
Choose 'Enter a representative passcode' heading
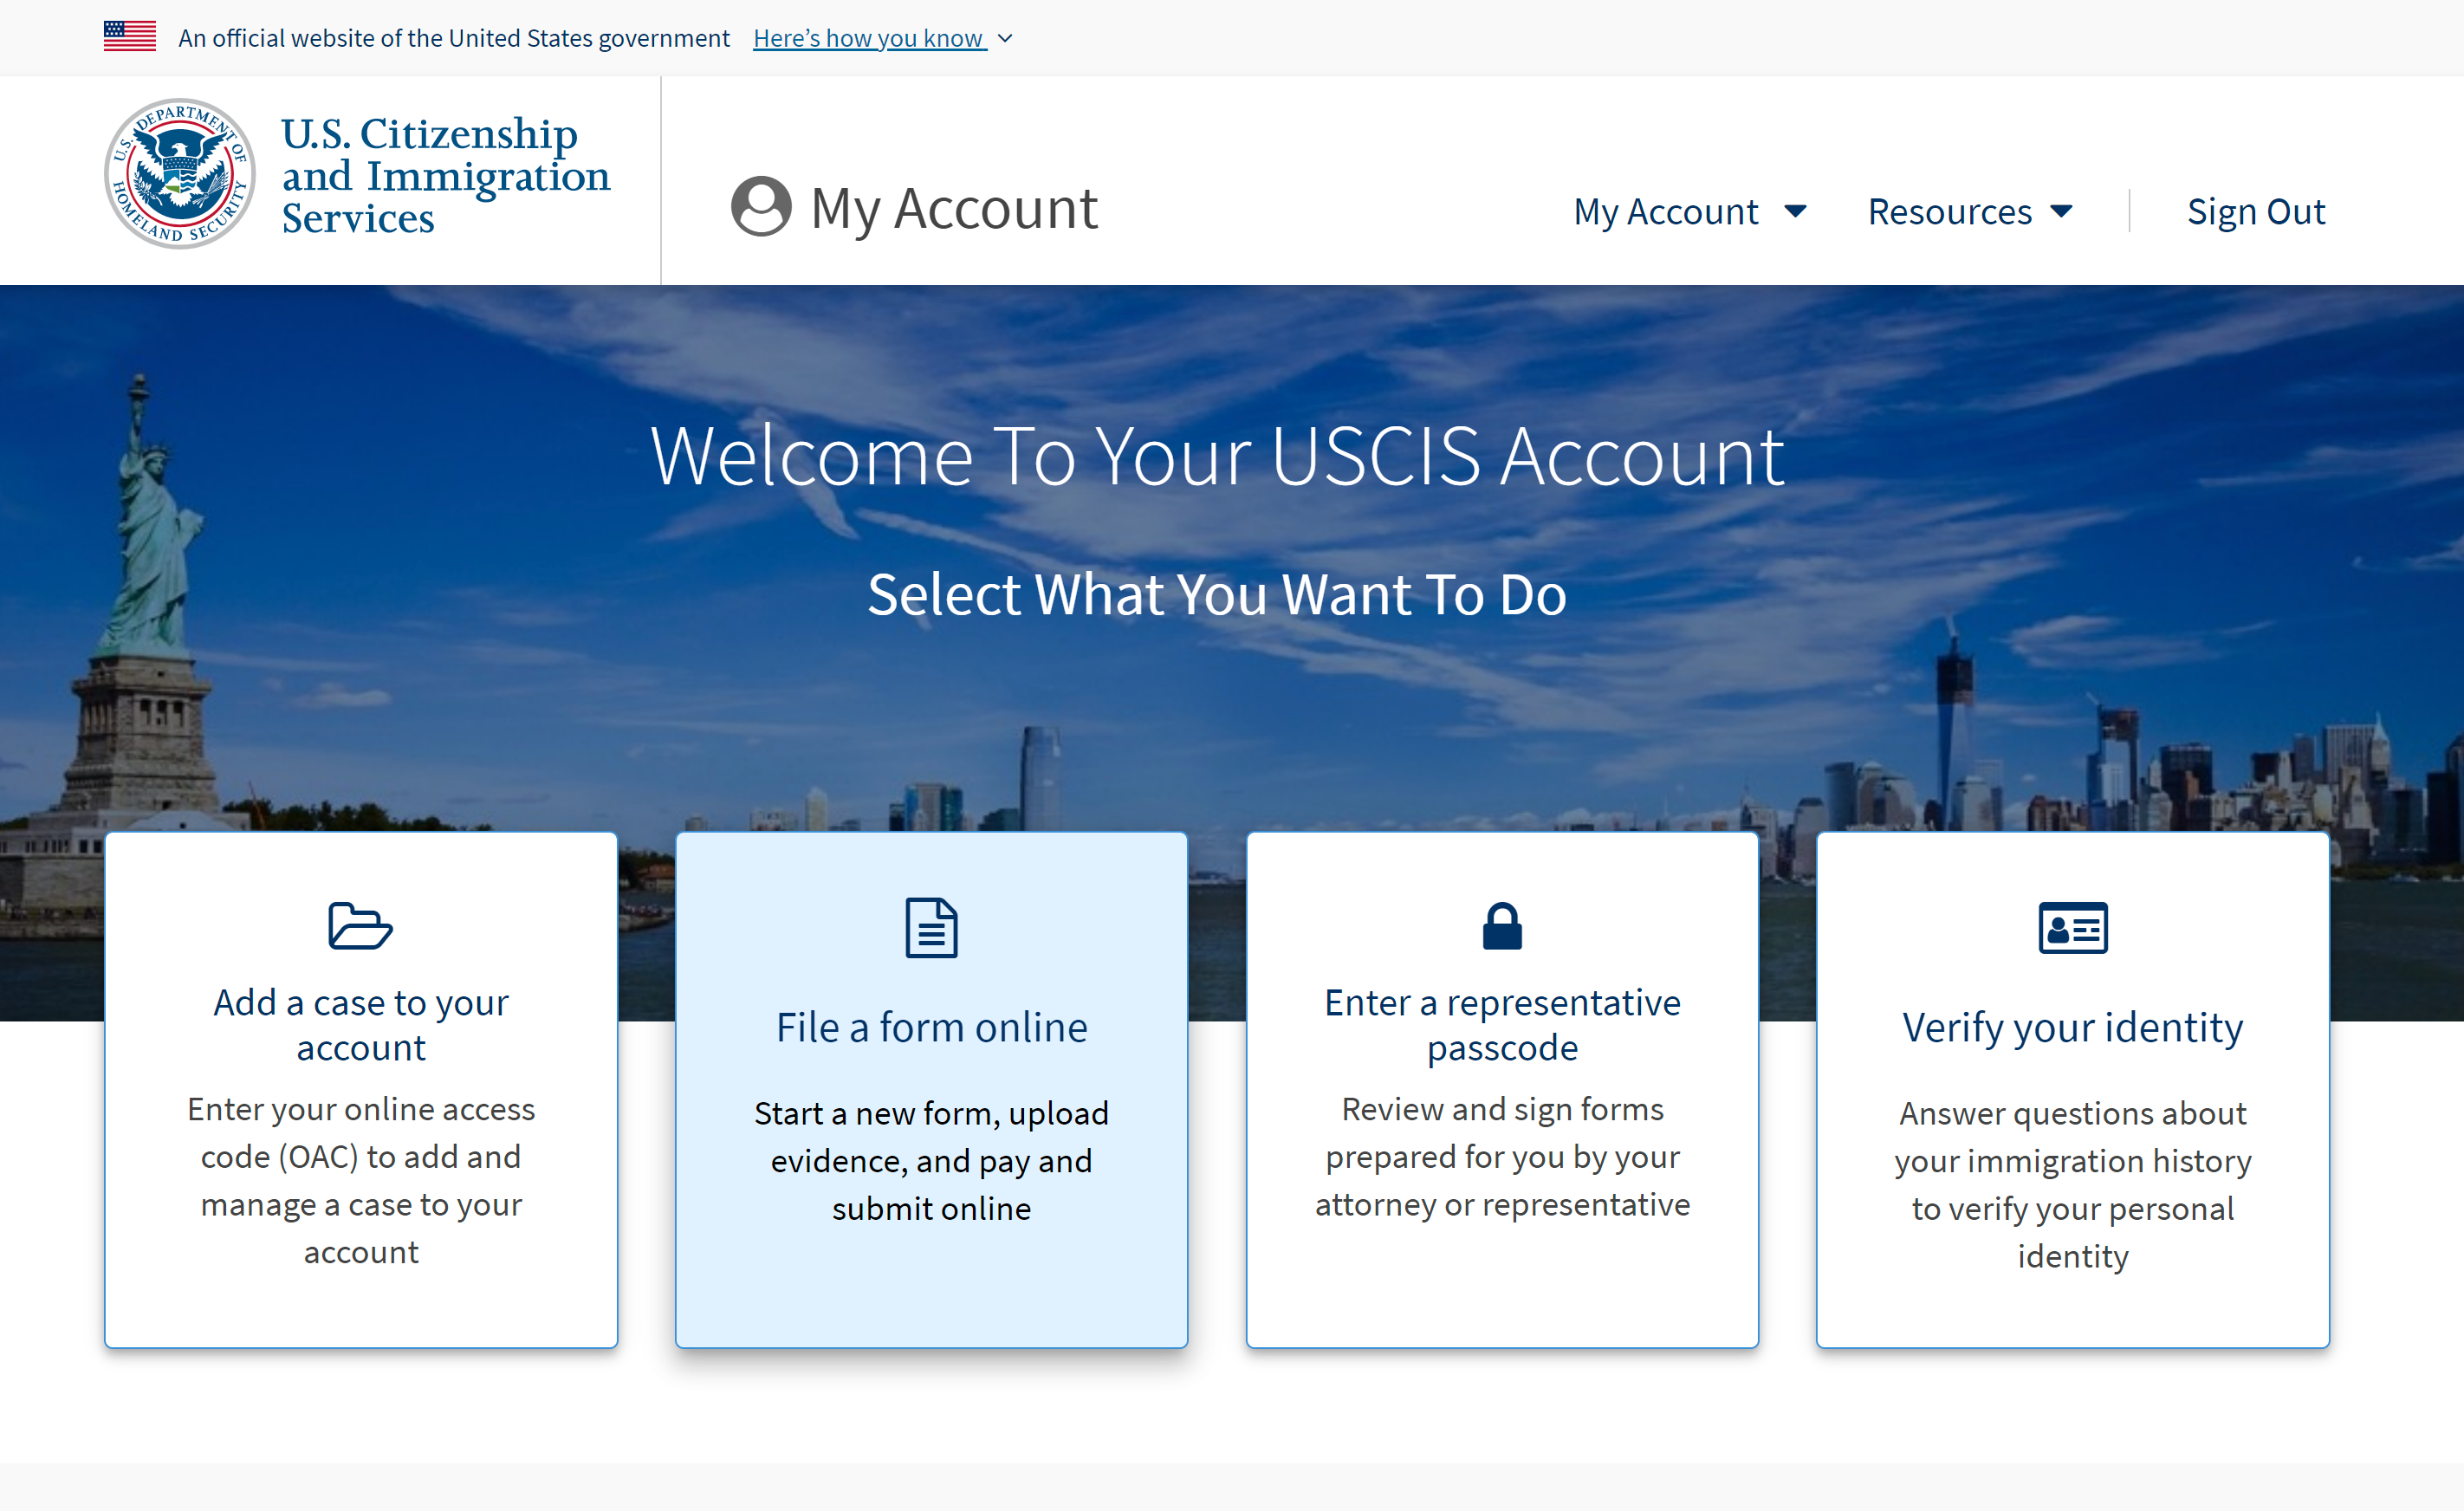[x=1502, y=1024]
